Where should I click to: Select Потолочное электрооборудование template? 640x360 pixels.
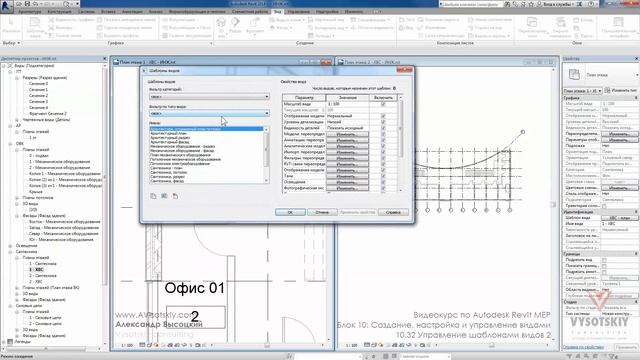180,164
